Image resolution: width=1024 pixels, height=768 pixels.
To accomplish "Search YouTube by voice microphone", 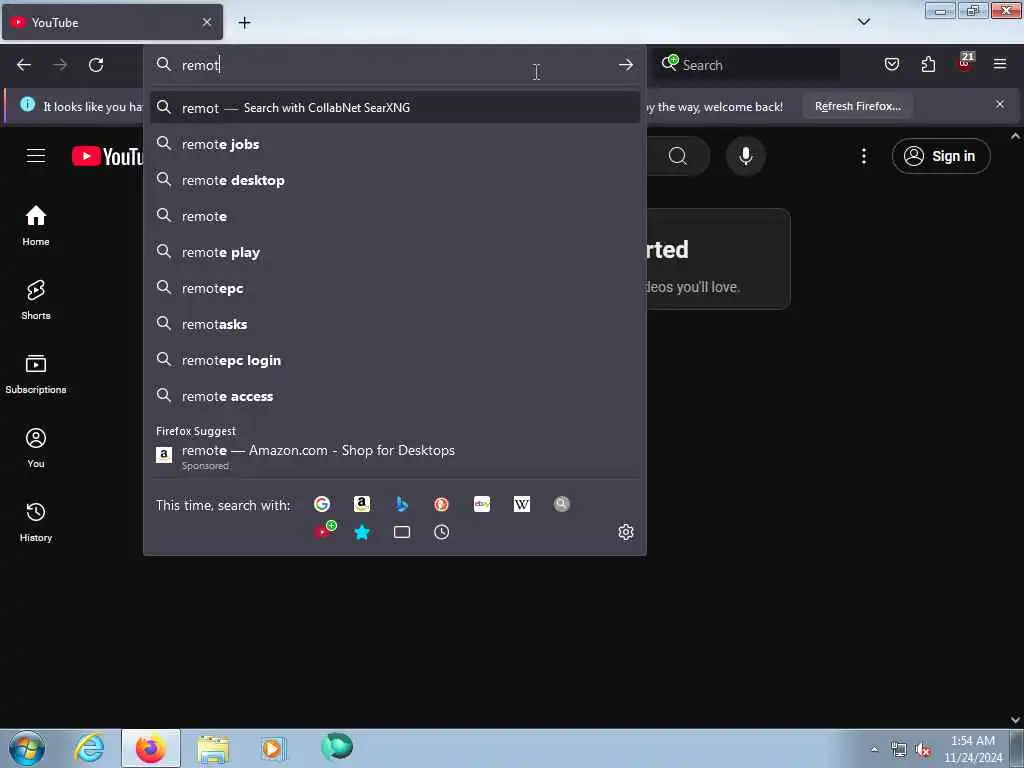I will point(745,156).
